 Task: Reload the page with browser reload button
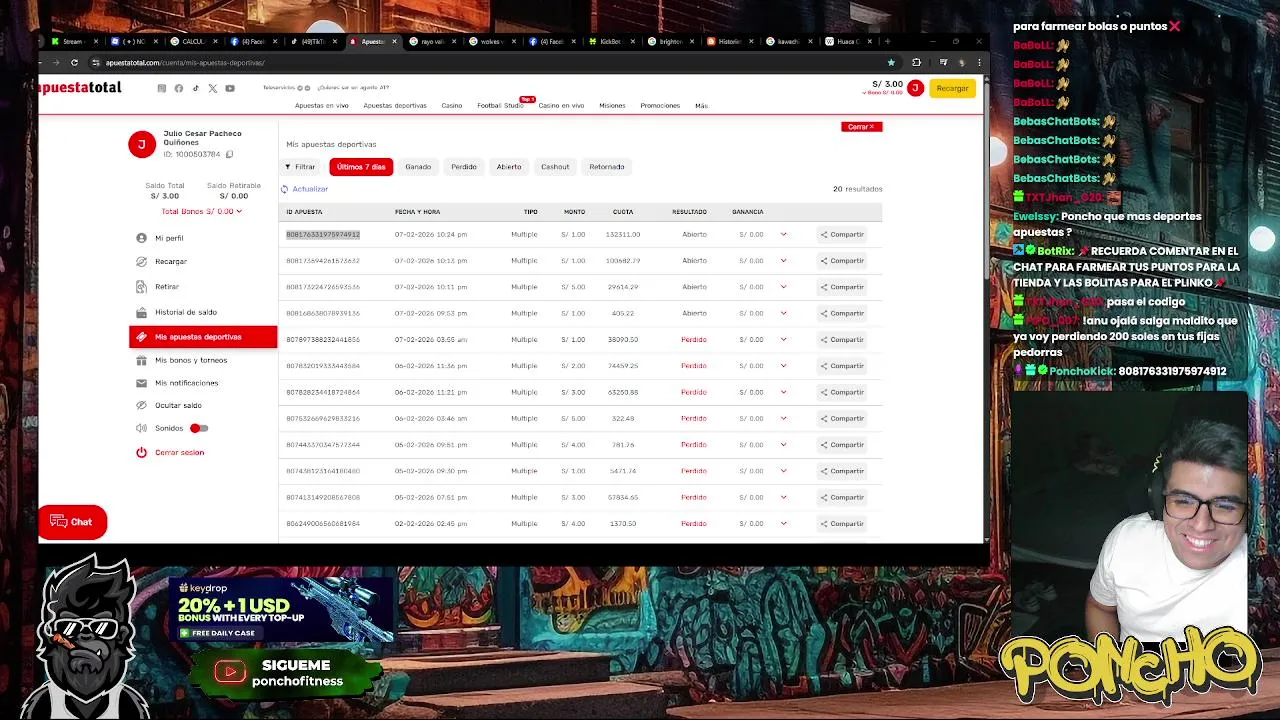(x=74, y=62)
